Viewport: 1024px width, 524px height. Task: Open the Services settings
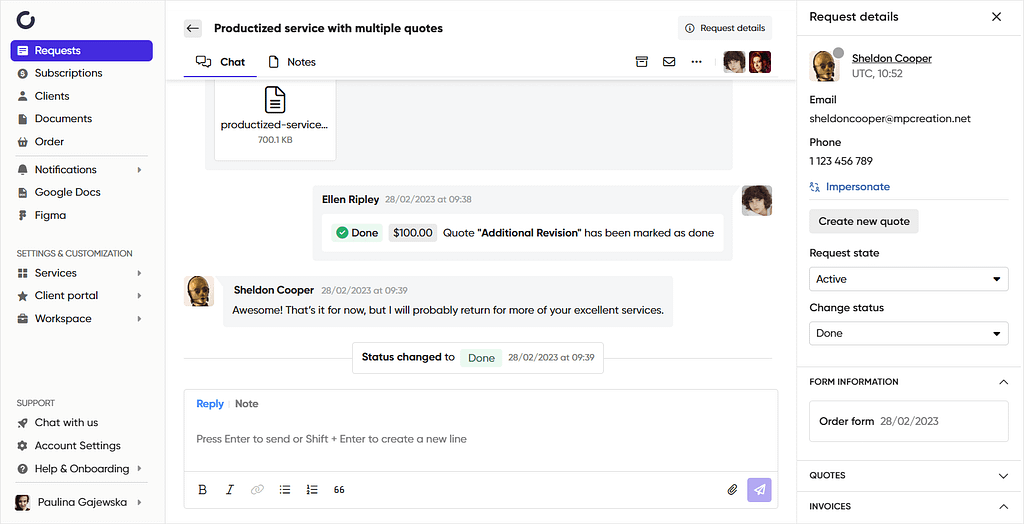[x=56, y=273]
